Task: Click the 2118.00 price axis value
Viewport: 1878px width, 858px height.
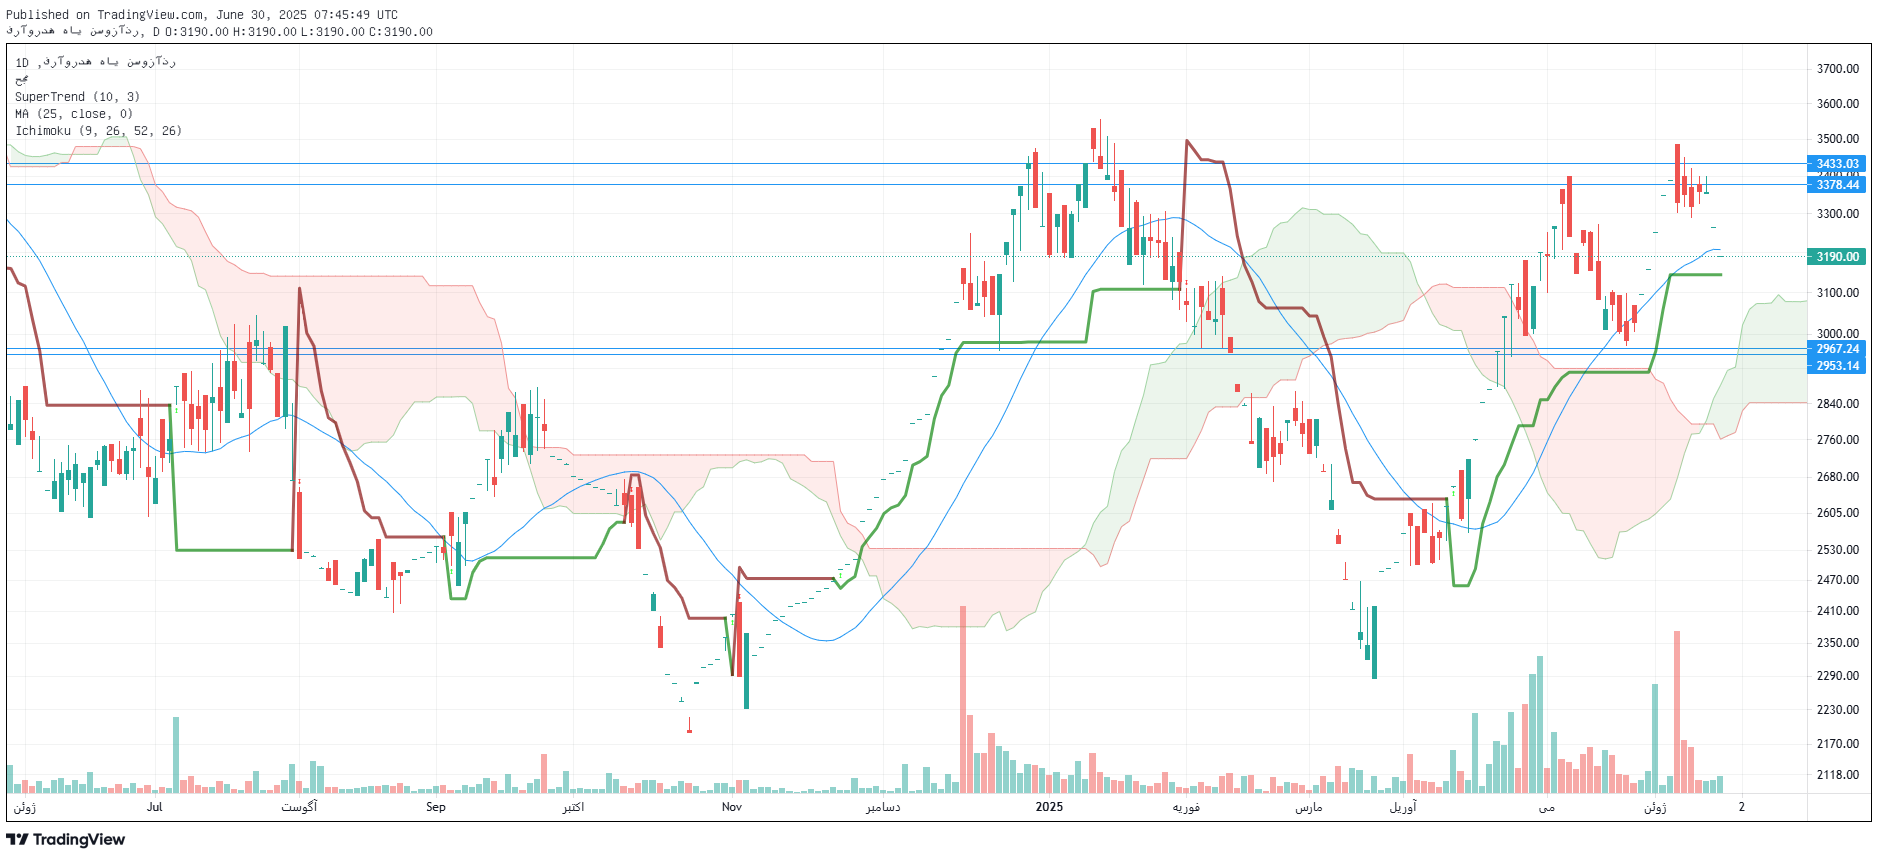Action: pos(1838,775)
